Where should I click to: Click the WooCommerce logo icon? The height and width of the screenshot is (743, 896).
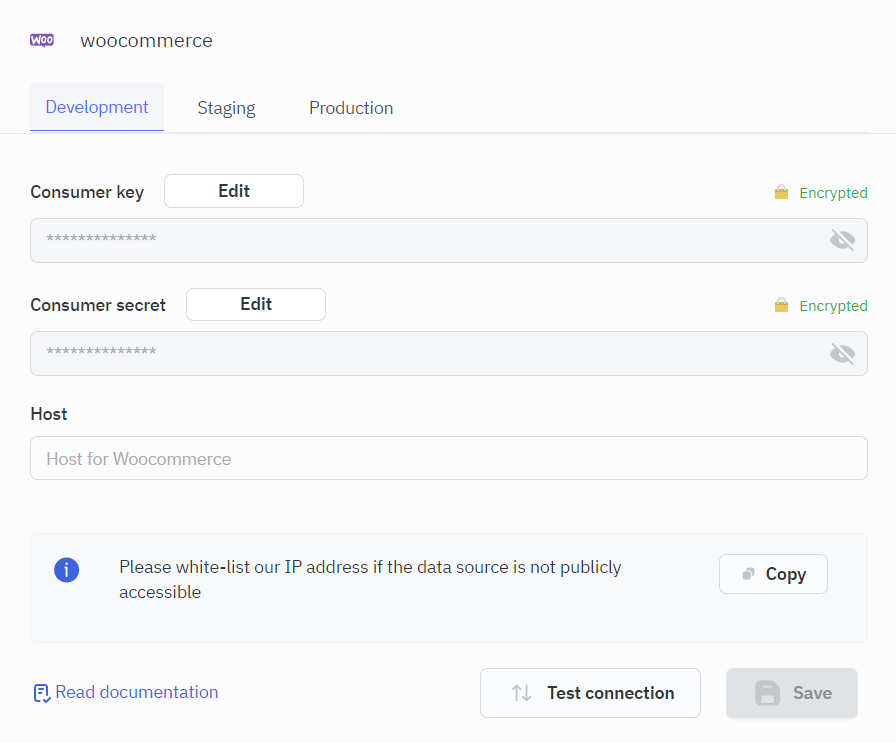tap(42, 41)
